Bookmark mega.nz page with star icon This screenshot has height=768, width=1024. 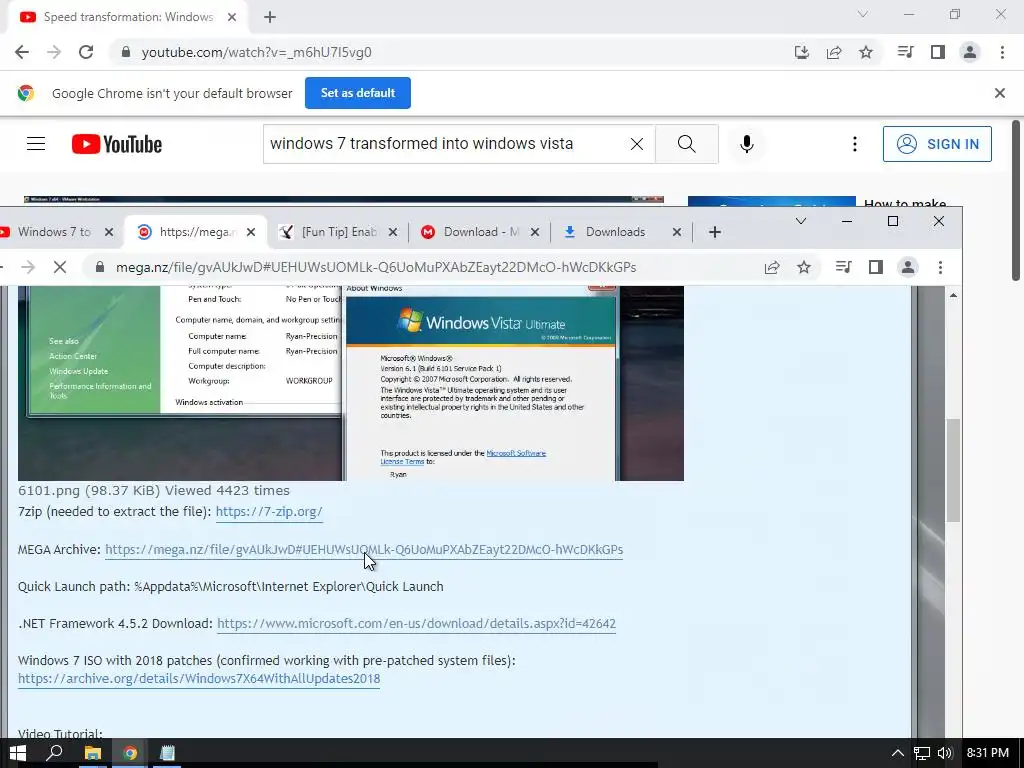coord(804,267)
